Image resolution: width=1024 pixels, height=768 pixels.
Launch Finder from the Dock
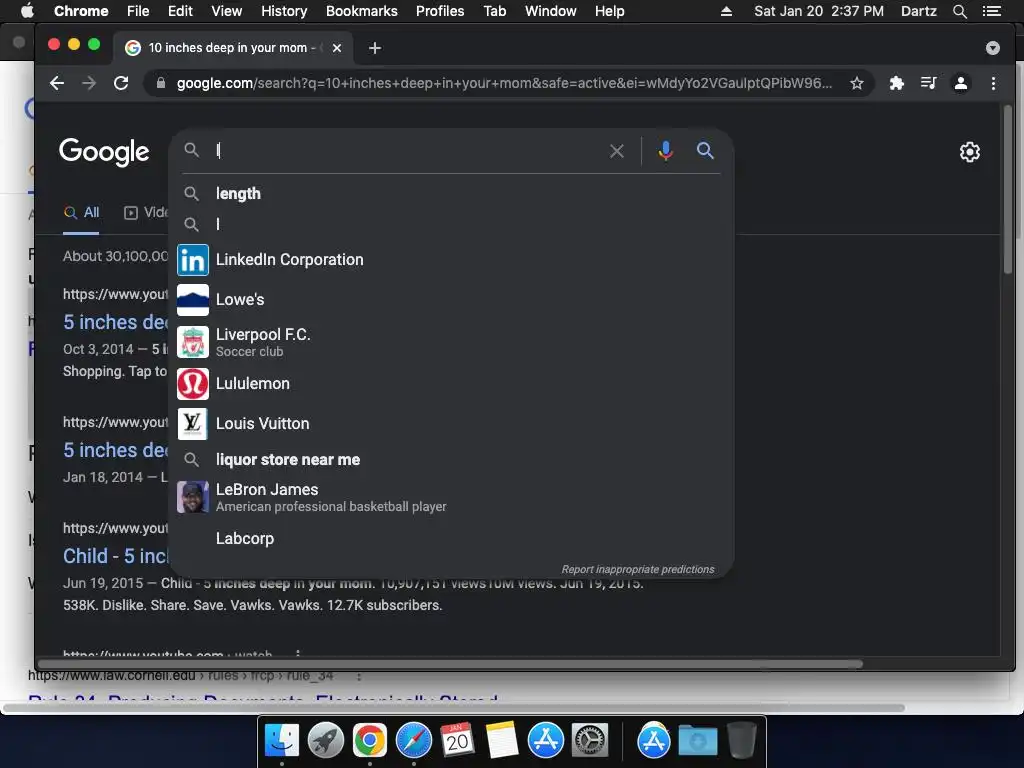click(x=281, y=741)
